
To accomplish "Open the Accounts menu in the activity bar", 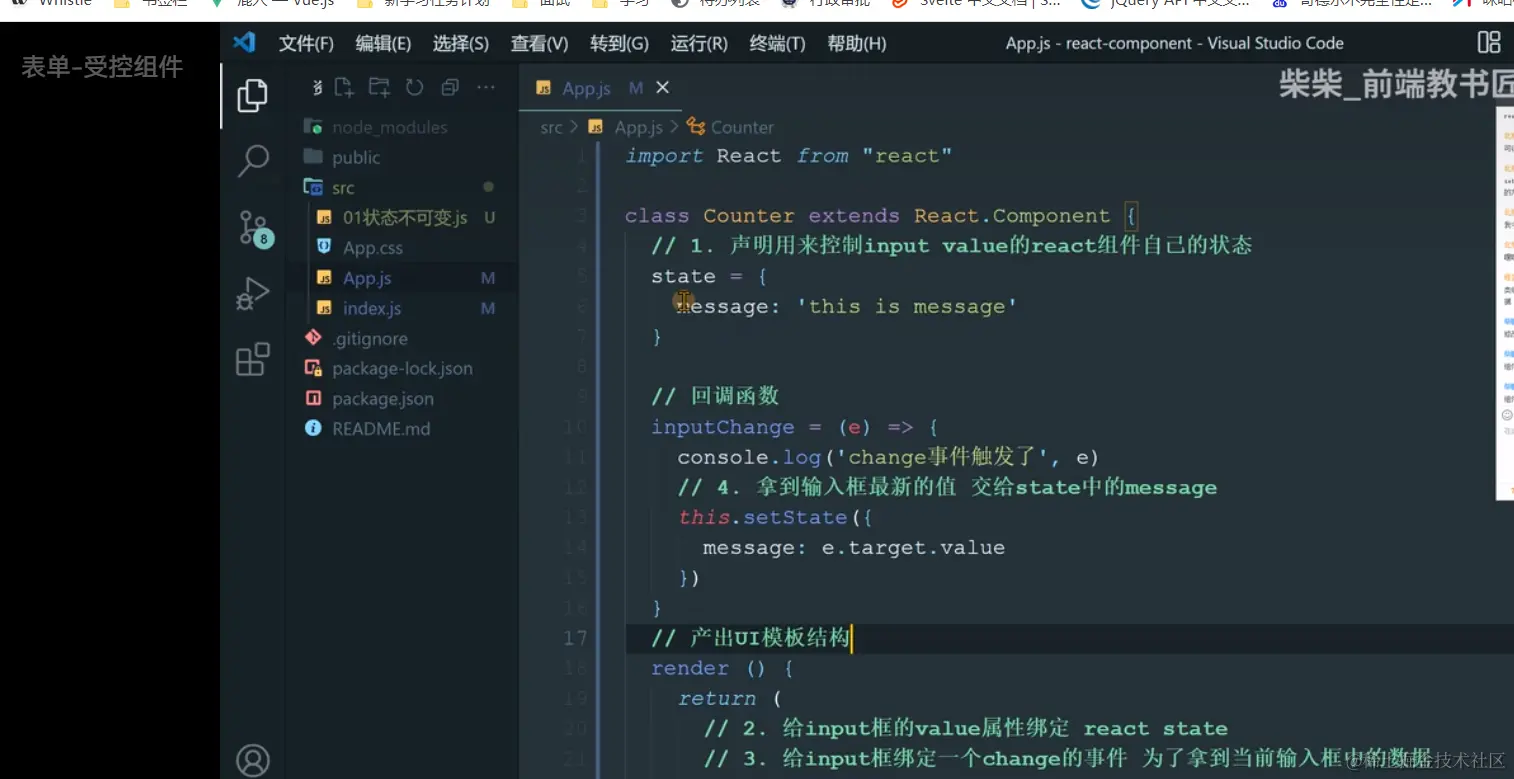I will point(253,761).
